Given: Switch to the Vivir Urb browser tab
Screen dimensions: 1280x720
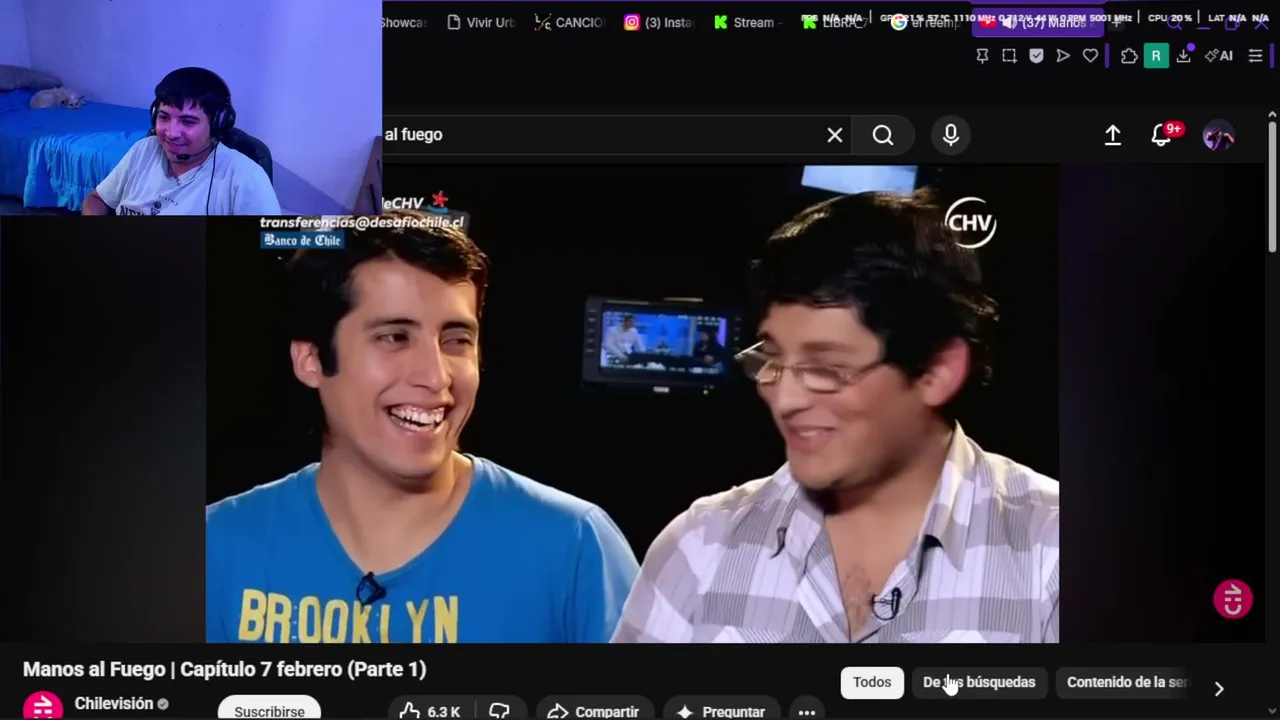Looking at the screenshot, I should [481, 22].
